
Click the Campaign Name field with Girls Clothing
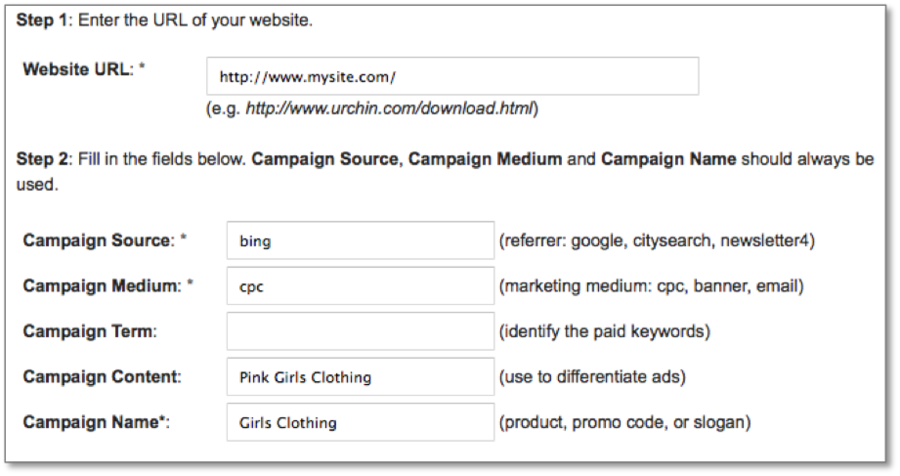(360, 422)
